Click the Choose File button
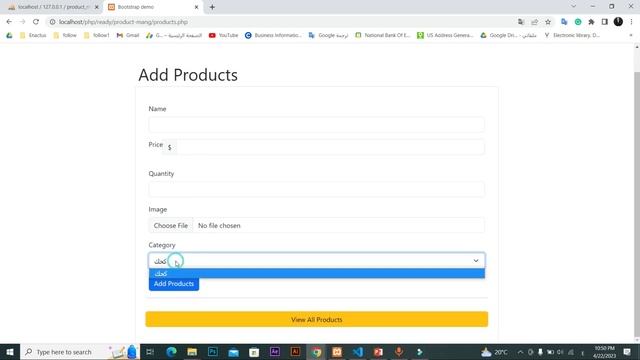The width and height of the screenshot is (640, 360). (171, 225)
